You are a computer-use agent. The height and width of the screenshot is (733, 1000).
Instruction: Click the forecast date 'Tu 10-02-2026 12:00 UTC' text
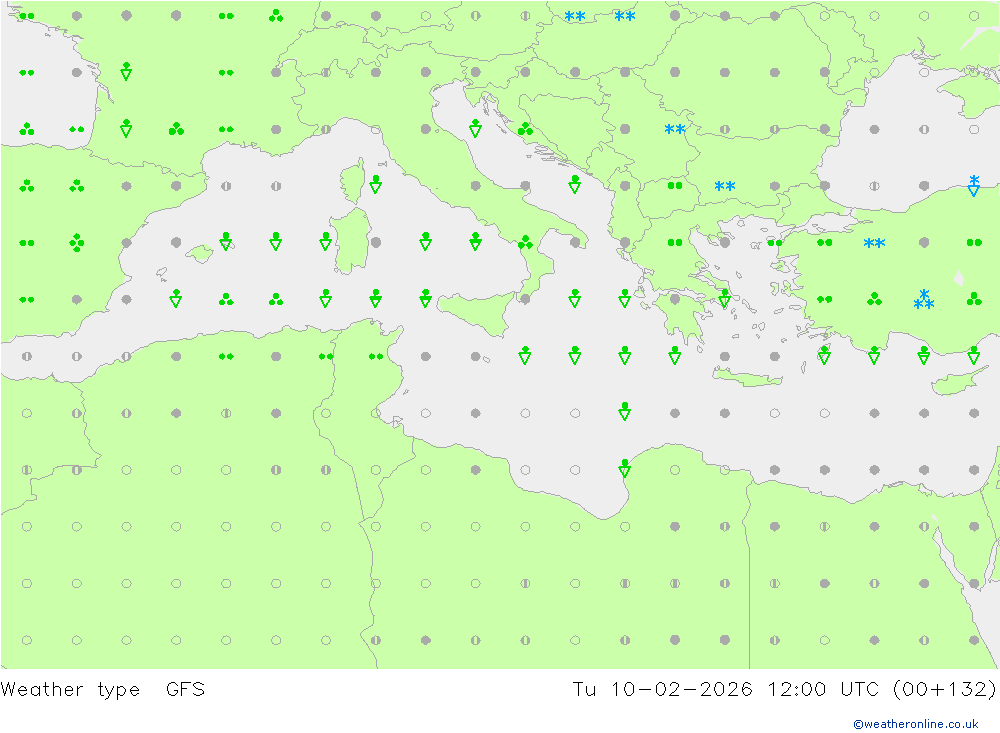point(711,689)
